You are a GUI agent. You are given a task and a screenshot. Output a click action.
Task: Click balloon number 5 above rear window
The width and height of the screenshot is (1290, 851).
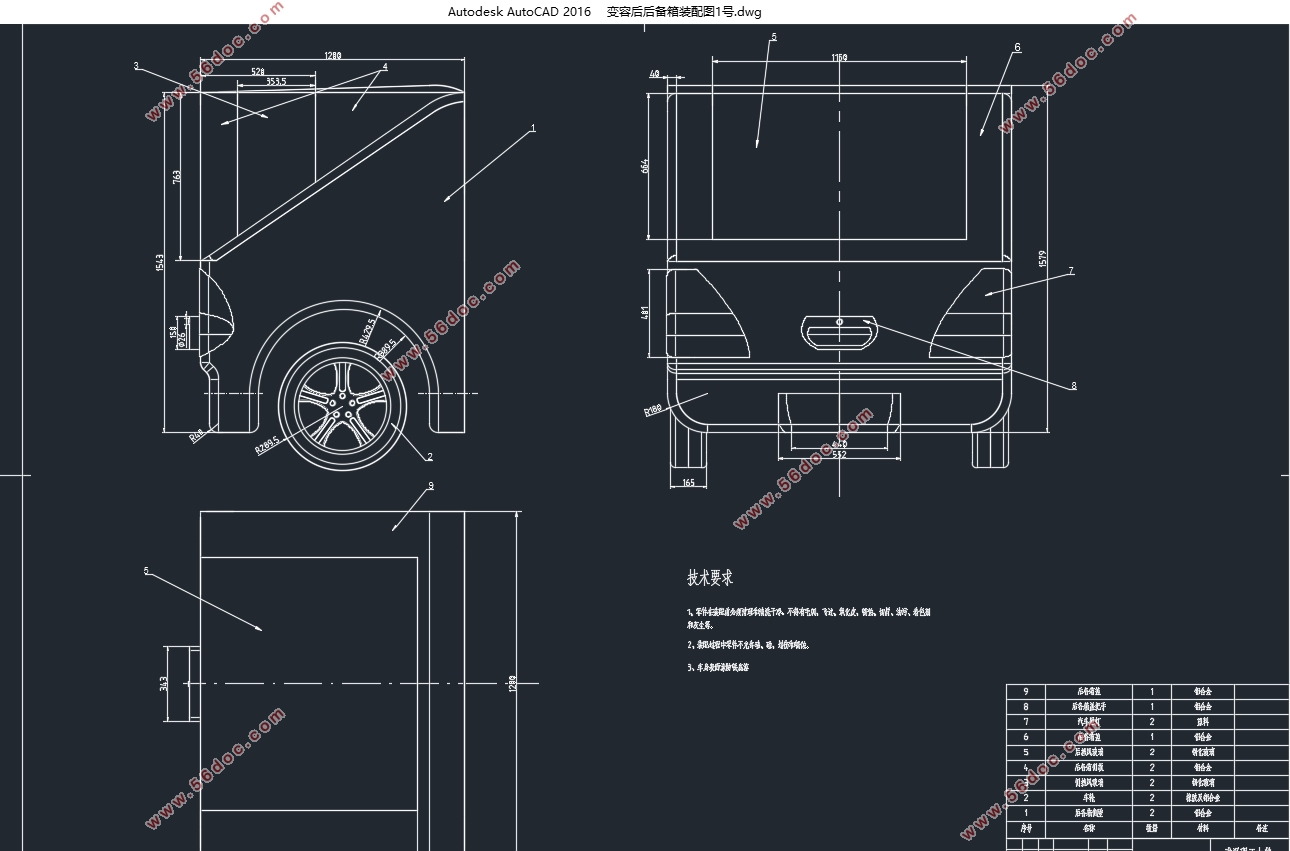(x=773, y=37)
